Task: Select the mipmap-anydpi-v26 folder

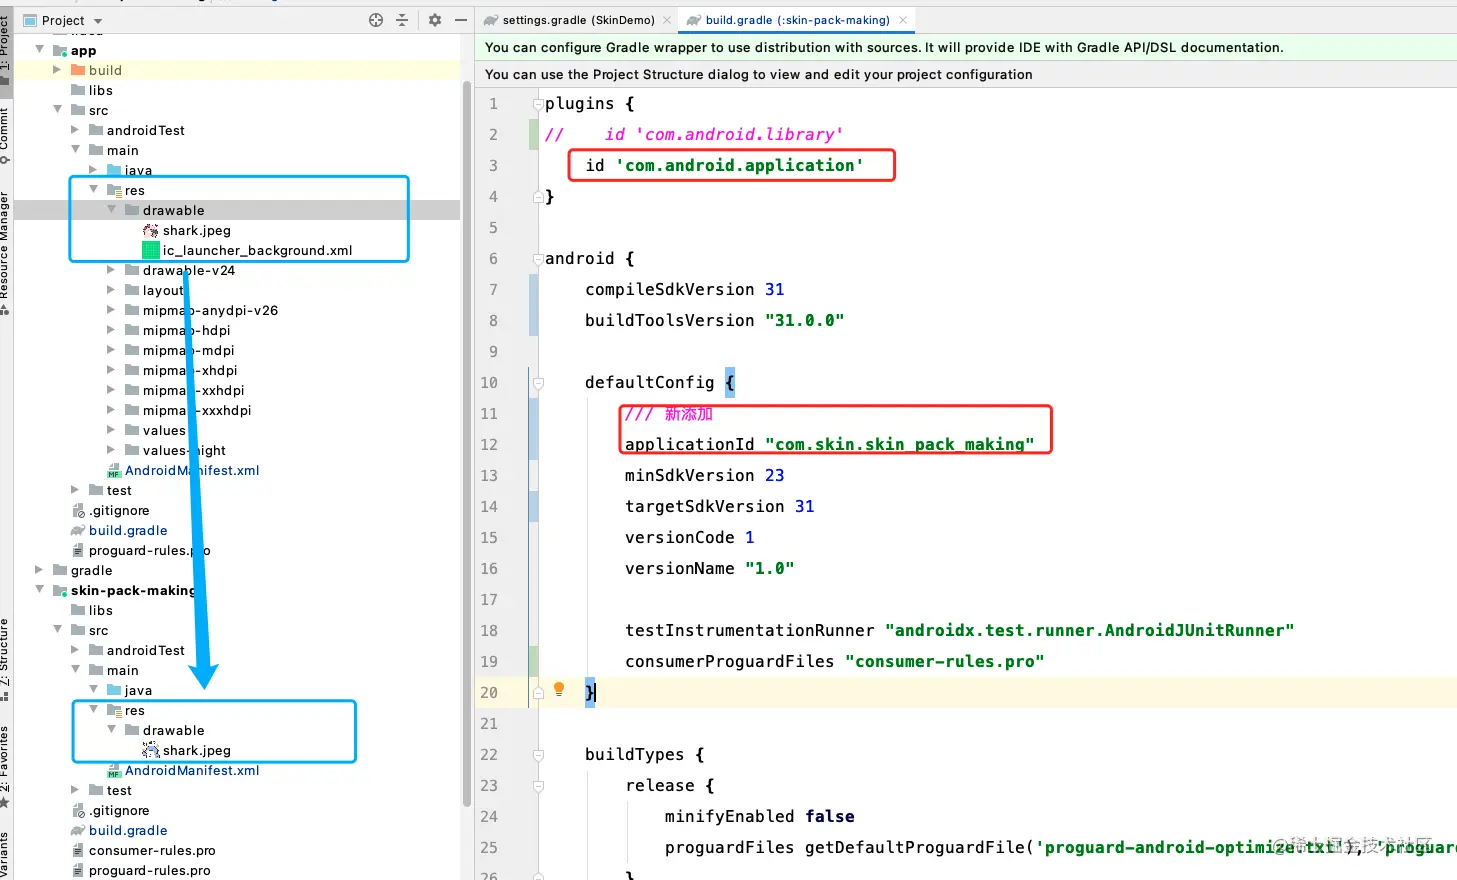Action: coord(201,310)
